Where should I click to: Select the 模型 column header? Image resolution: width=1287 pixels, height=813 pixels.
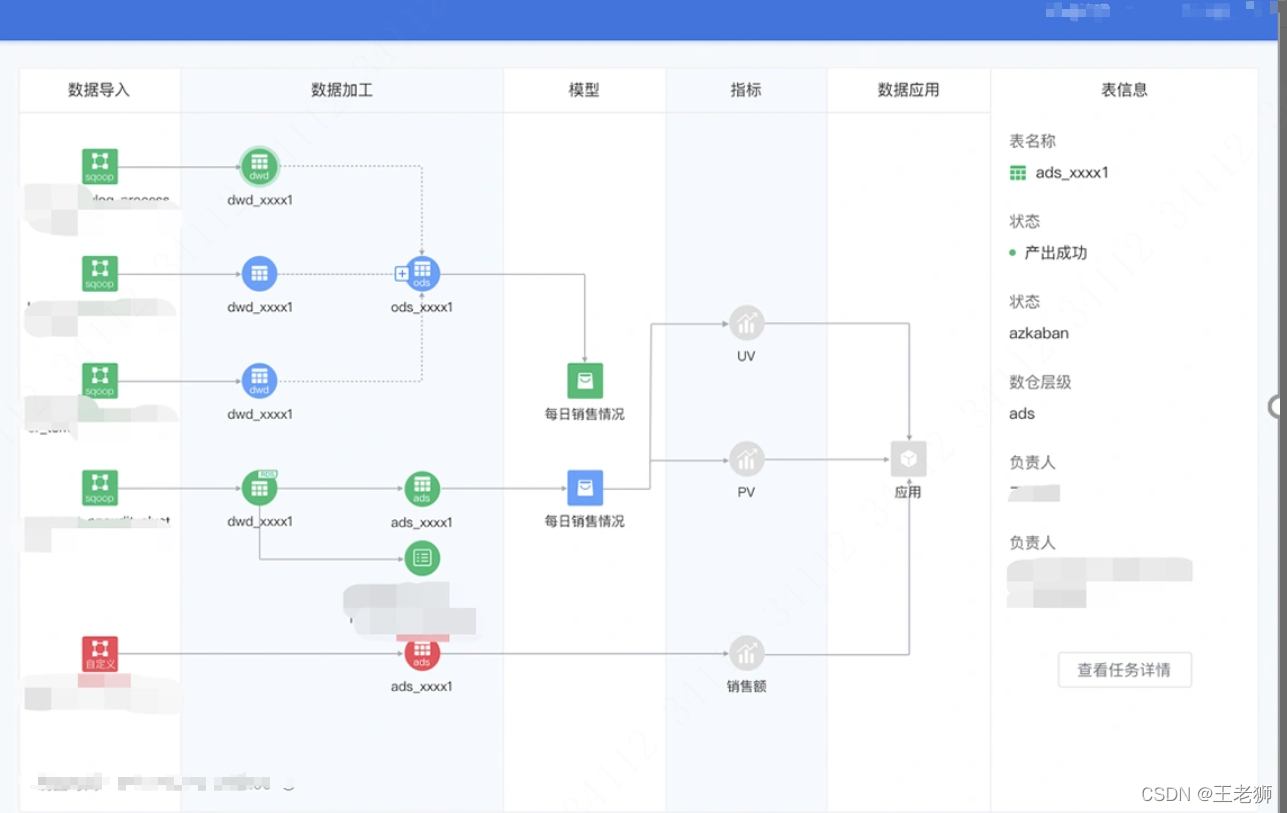584,90
